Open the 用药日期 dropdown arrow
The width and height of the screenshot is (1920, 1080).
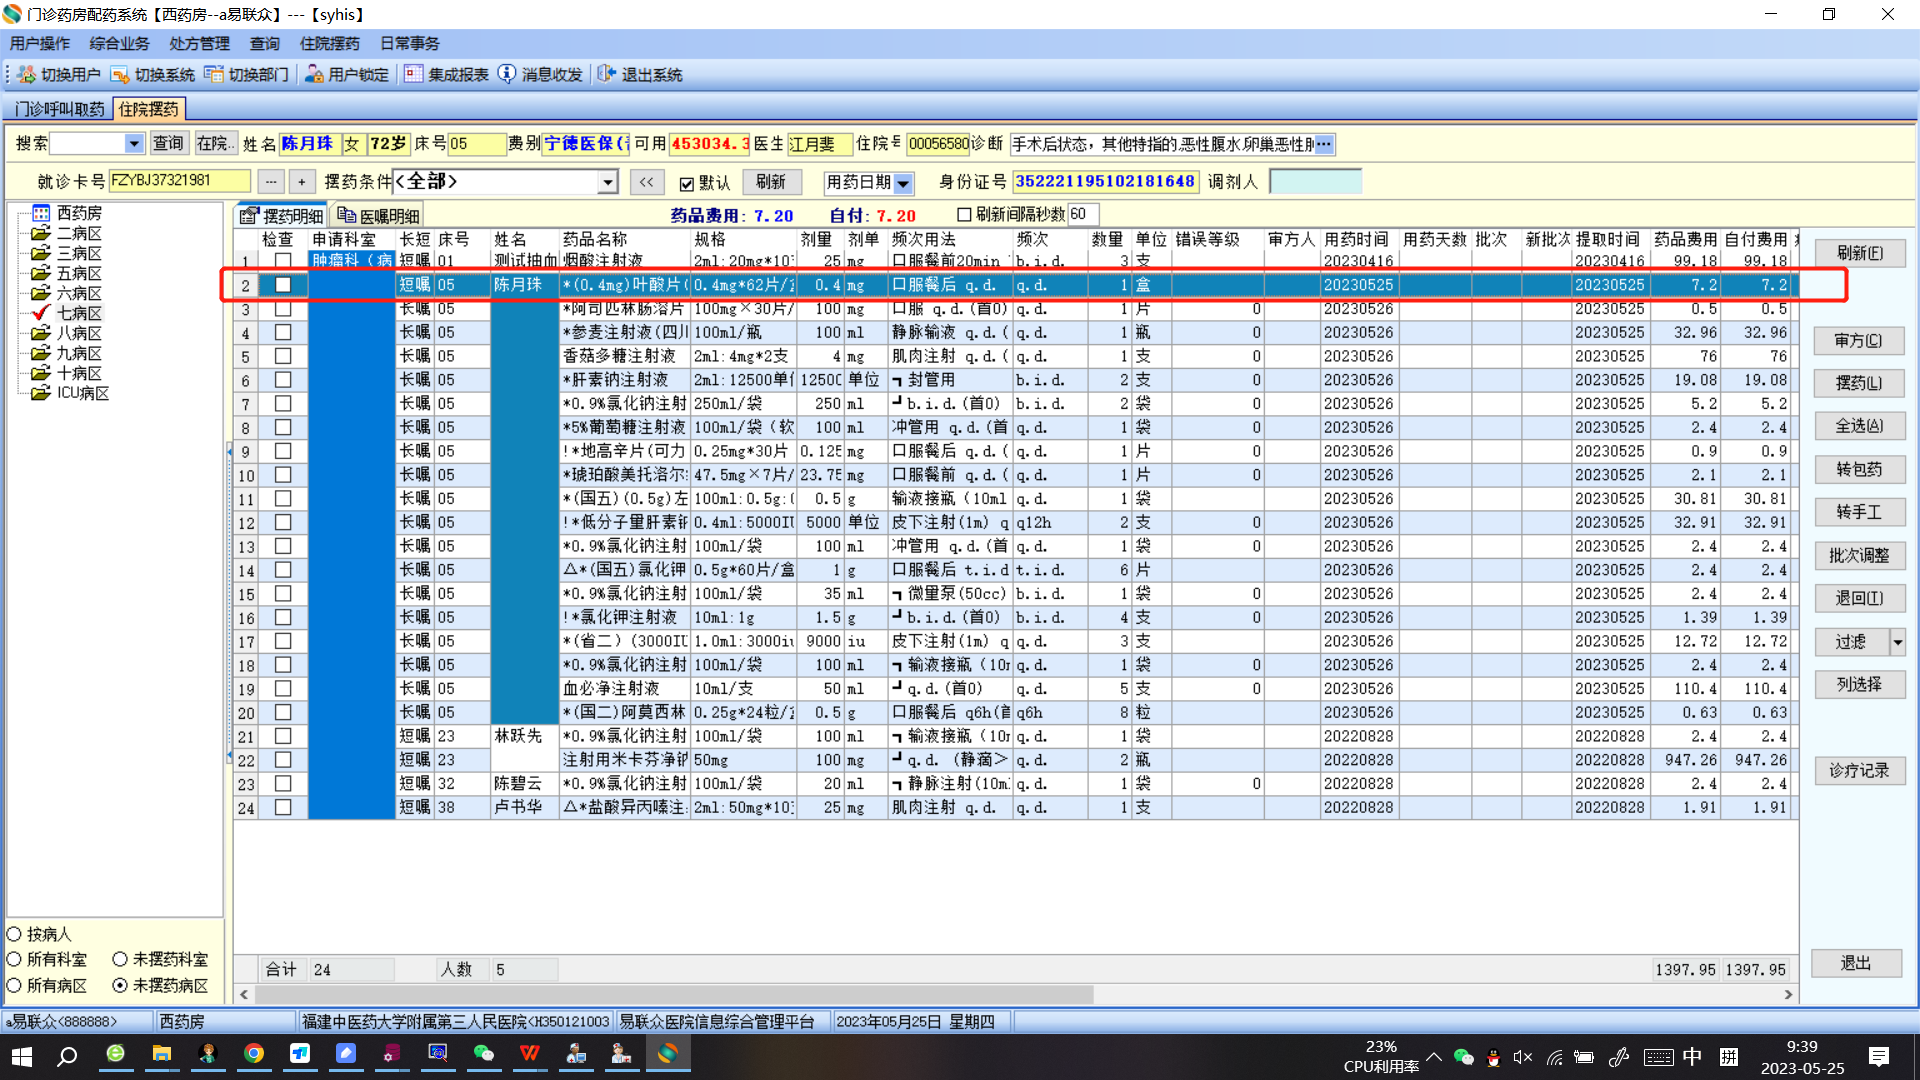pyautogui.click(x=903, y=183)
